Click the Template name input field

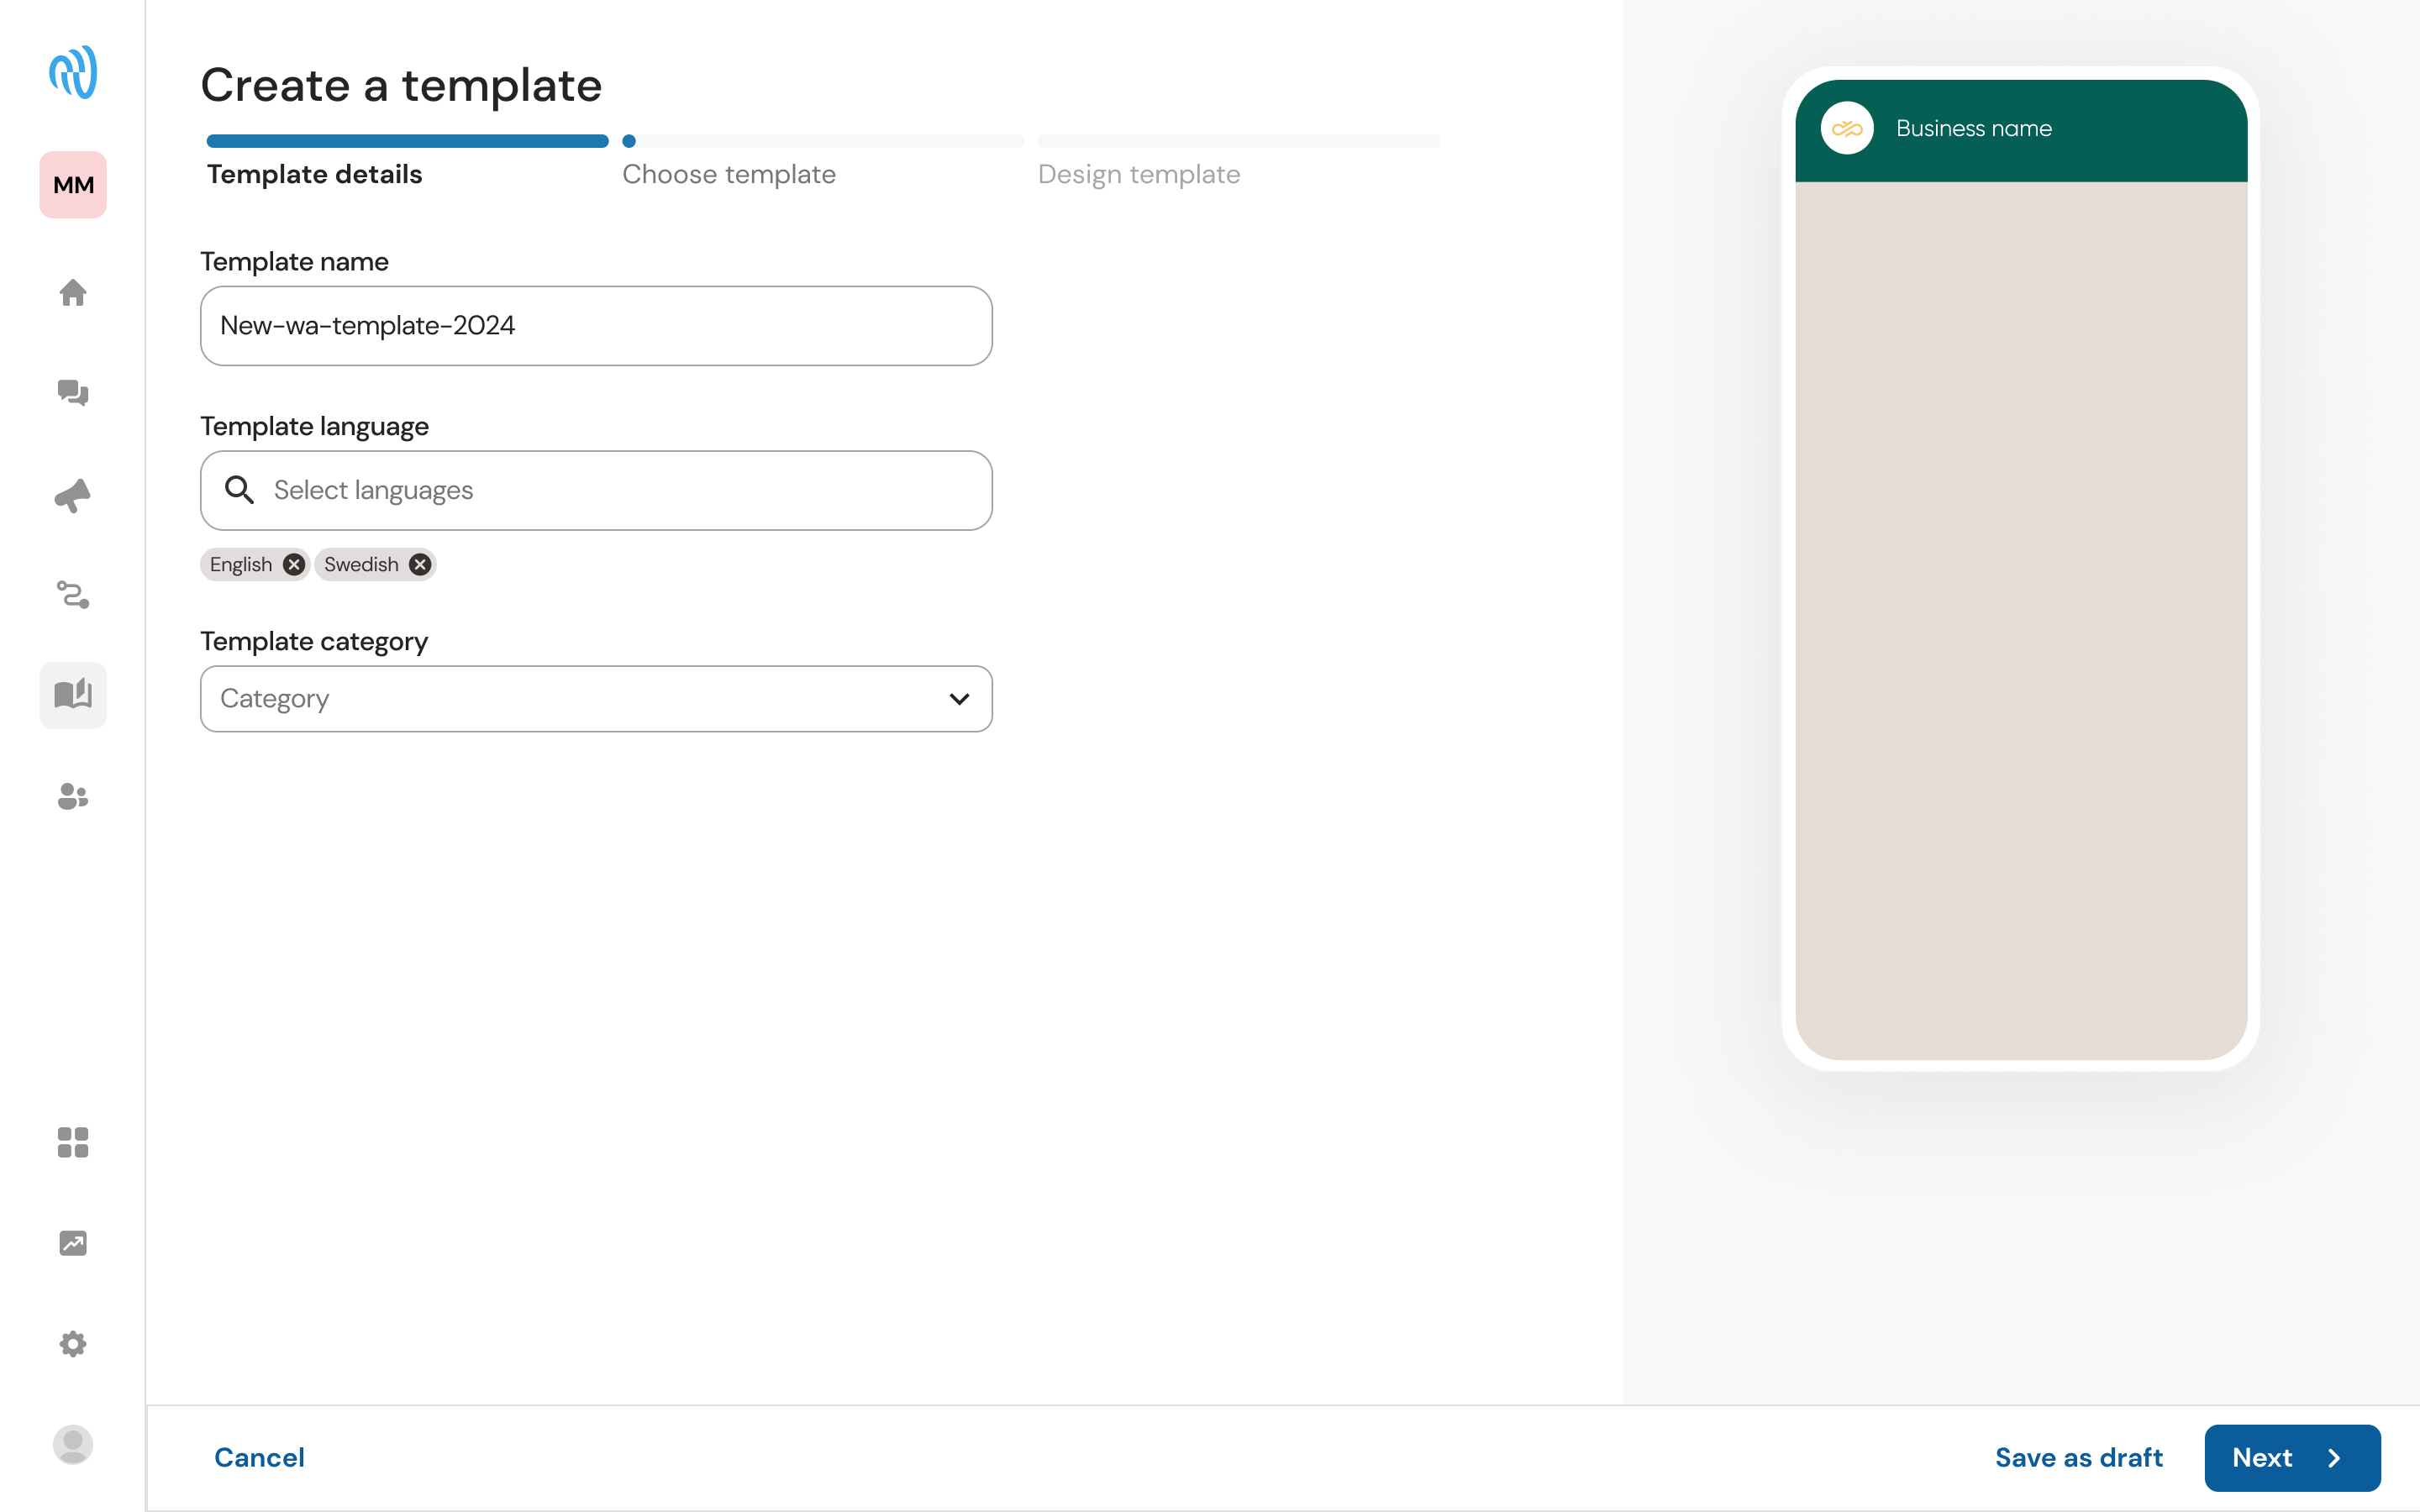click(x=596, y=326)
